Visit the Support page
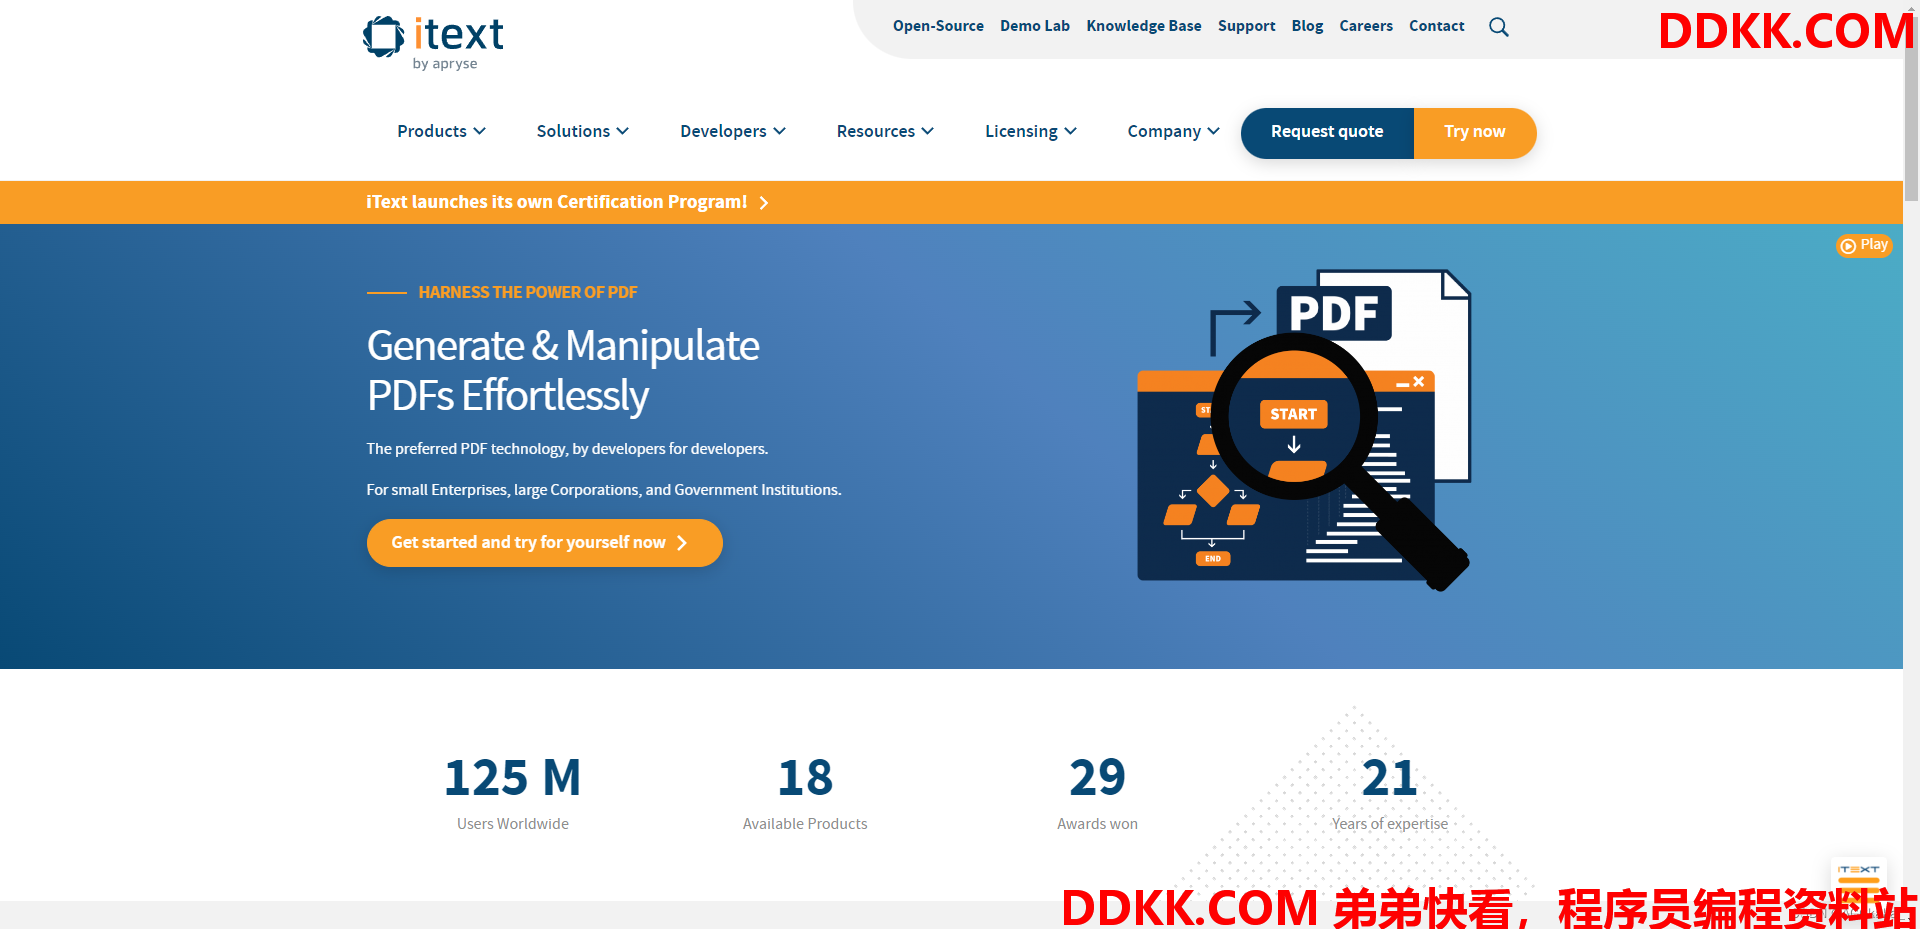Viewport: 1920px width, 929px height. (x=1246, y=26)
